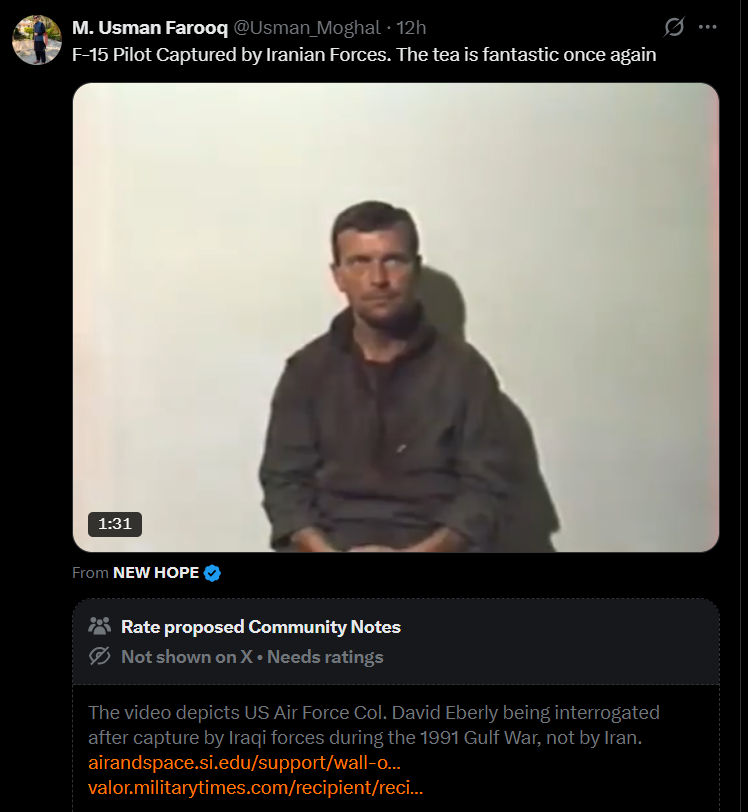Open the tweet text about F-15 pilot
This screenshot has width=748, height=812.
point(364,55)
